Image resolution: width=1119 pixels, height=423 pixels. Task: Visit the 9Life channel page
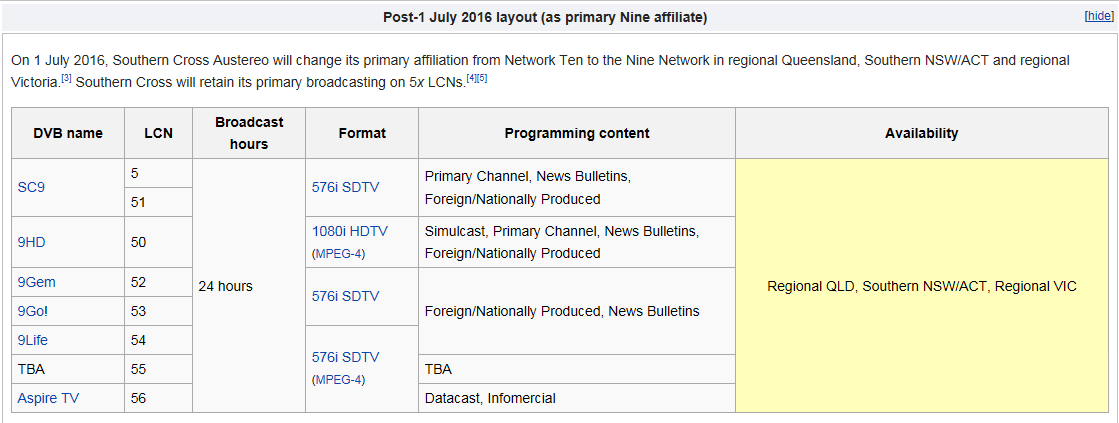(33, 340)
